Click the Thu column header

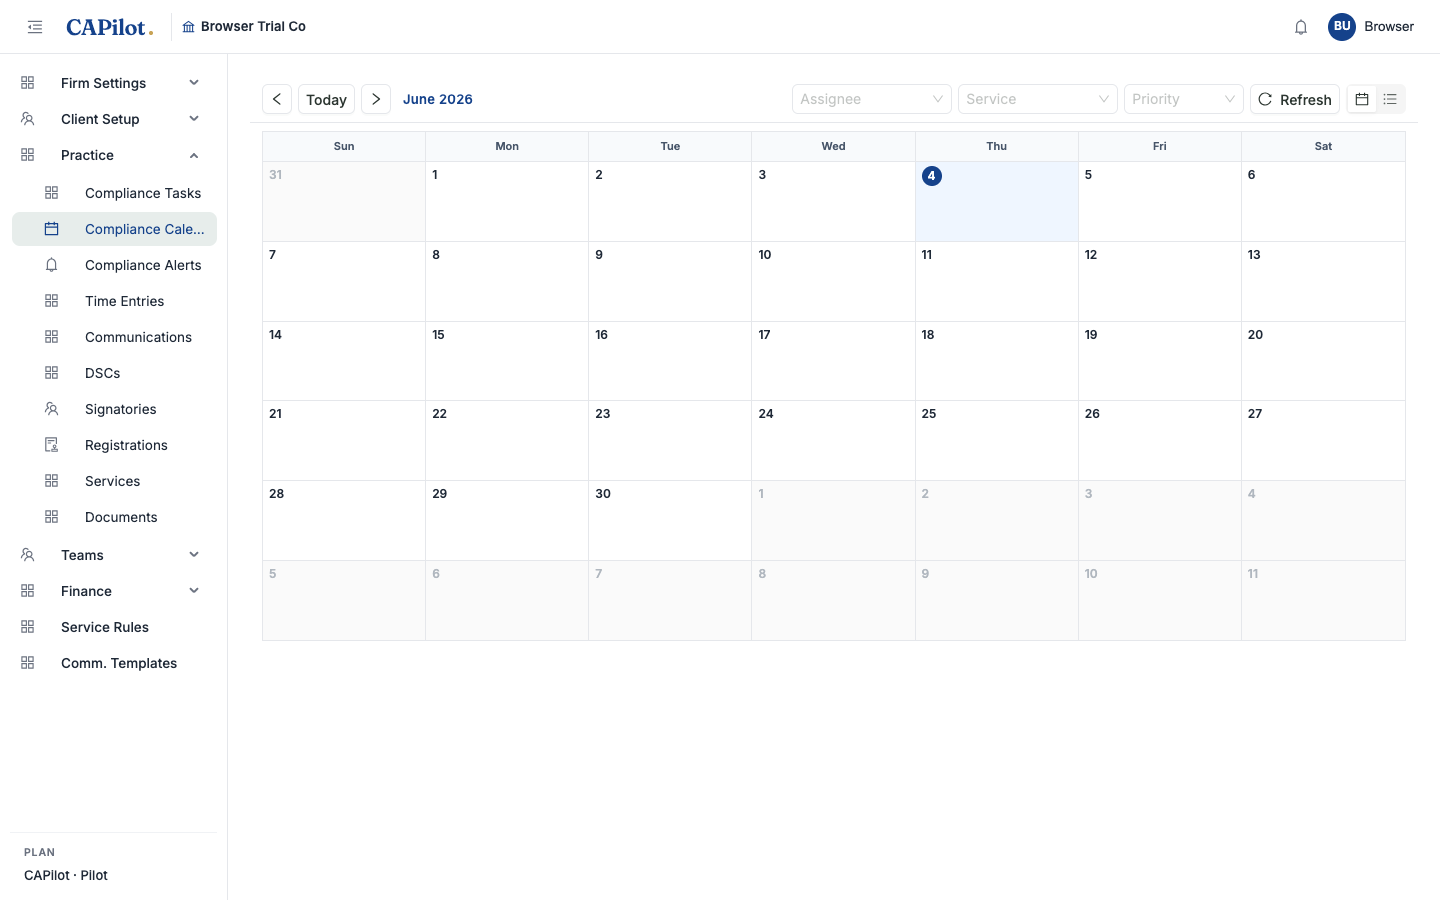(x=996, y=146)
